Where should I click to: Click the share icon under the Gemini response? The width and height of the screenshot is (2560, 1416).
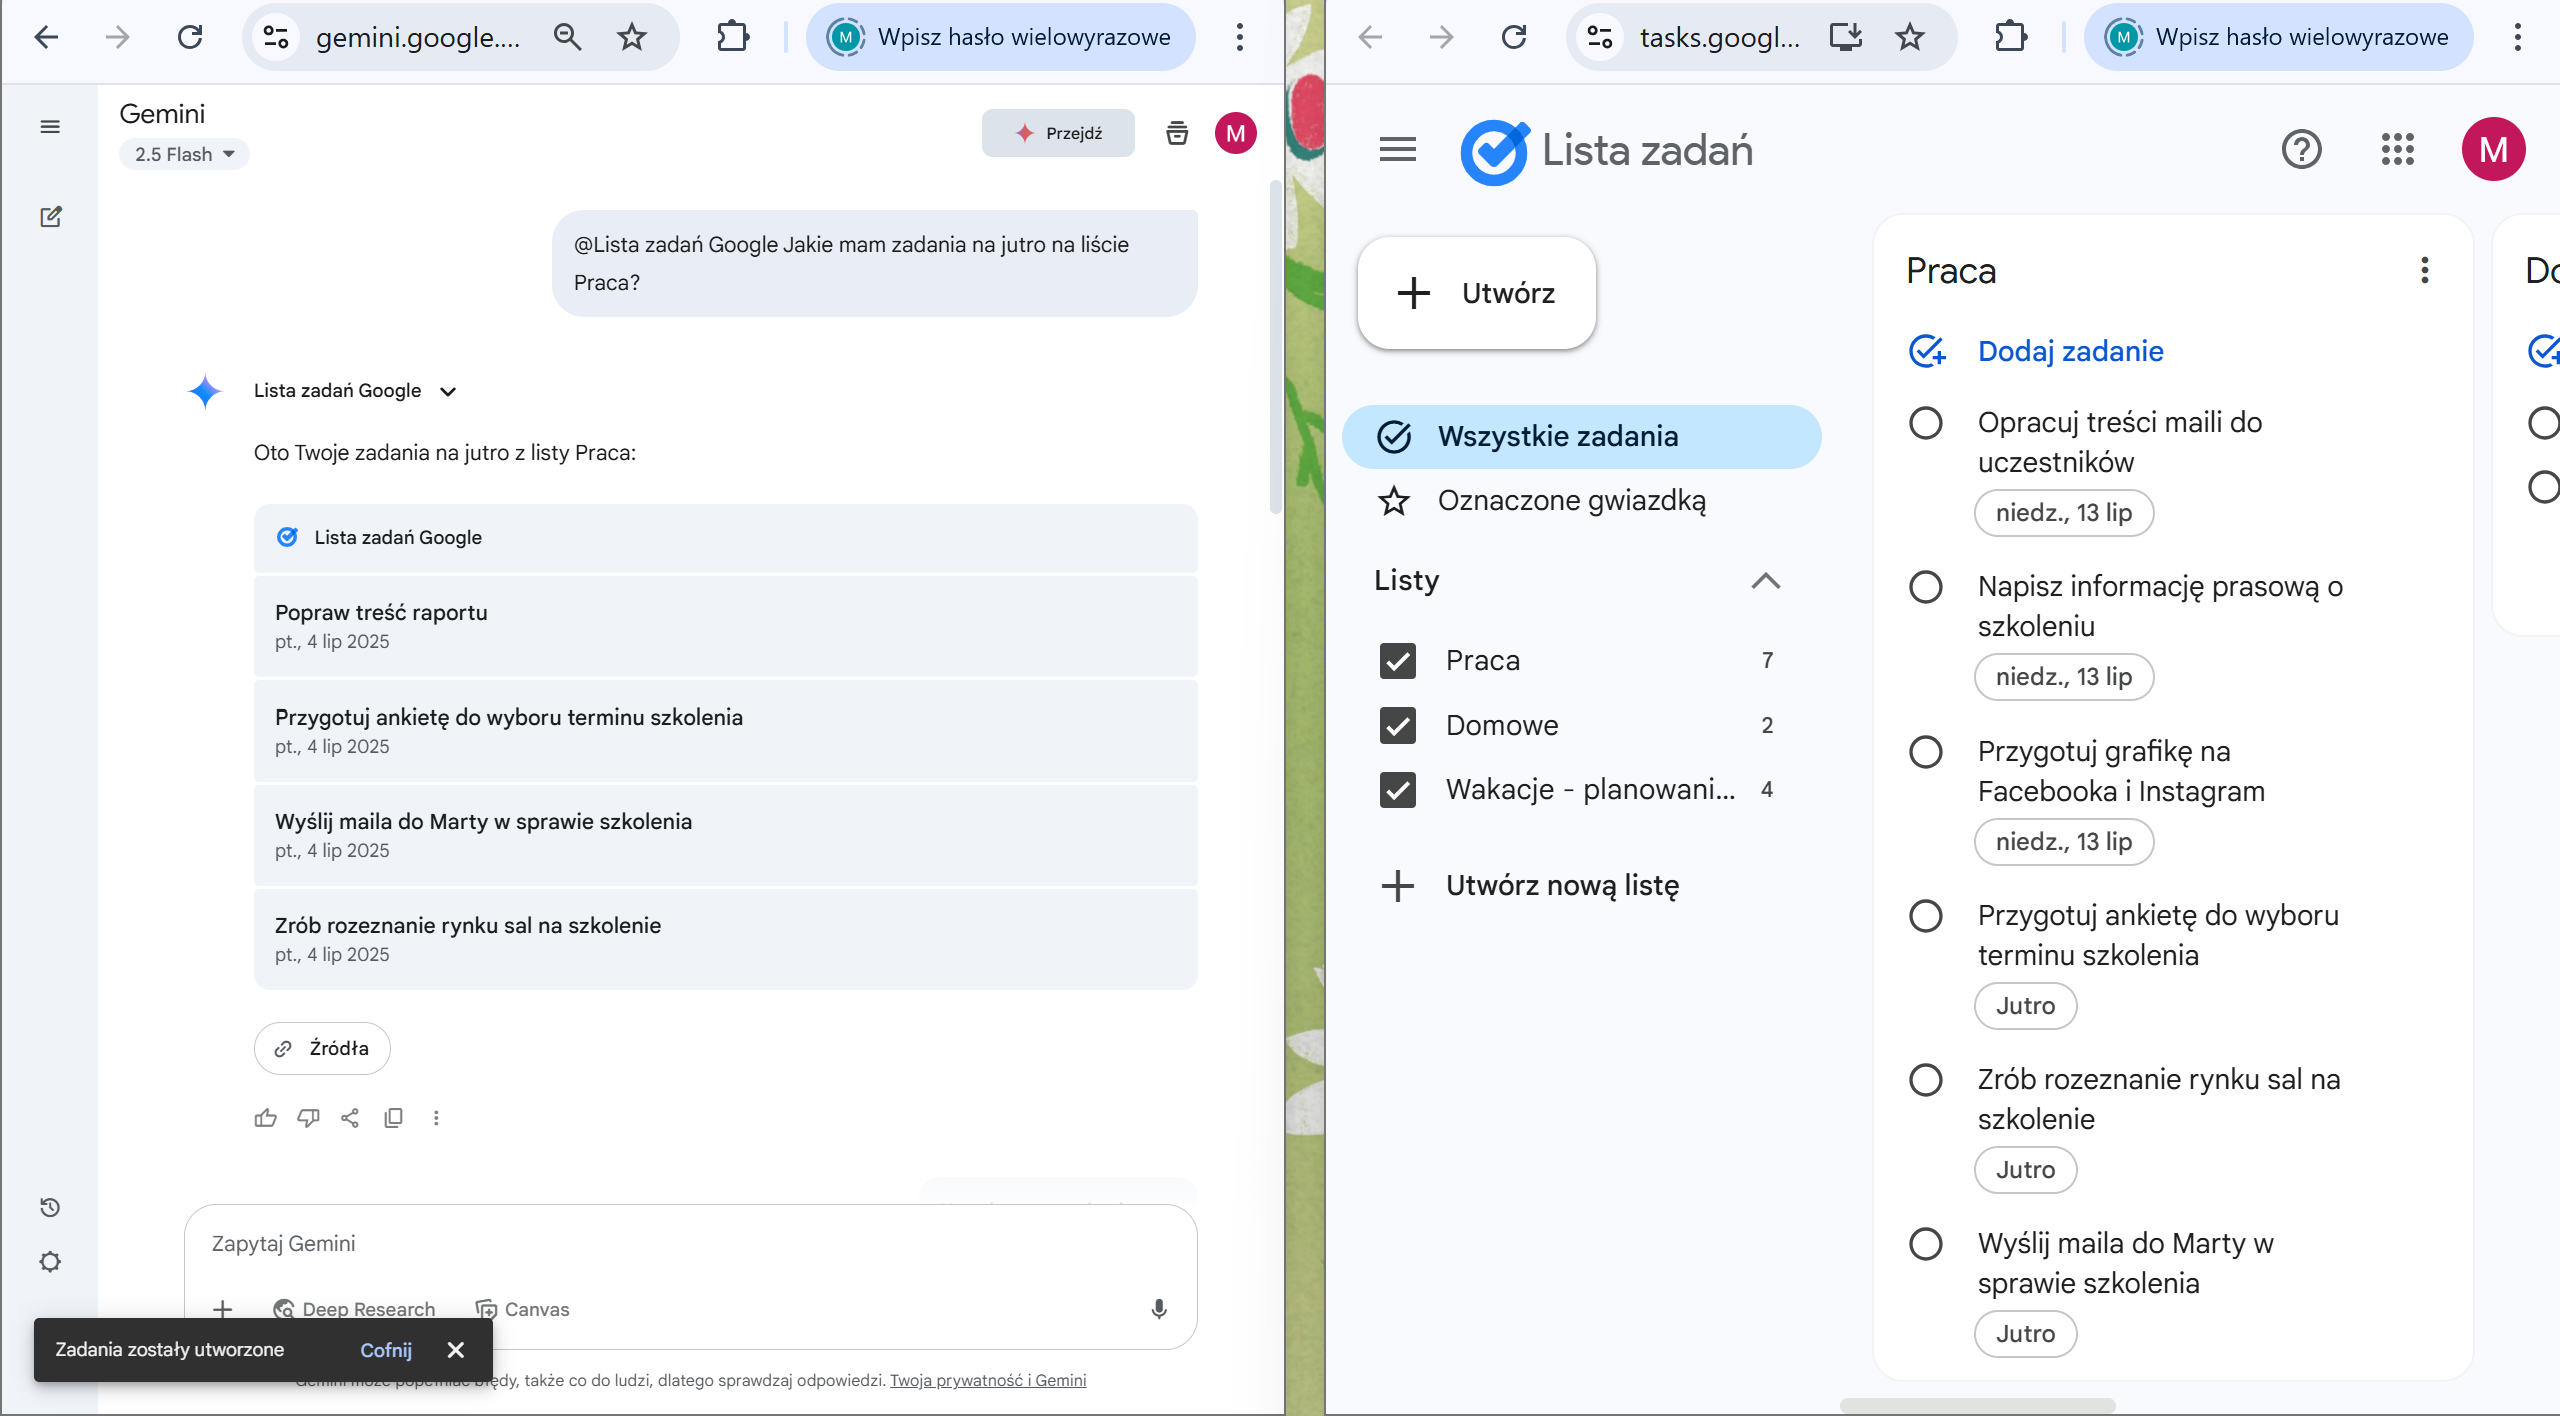coord(350,1118)
